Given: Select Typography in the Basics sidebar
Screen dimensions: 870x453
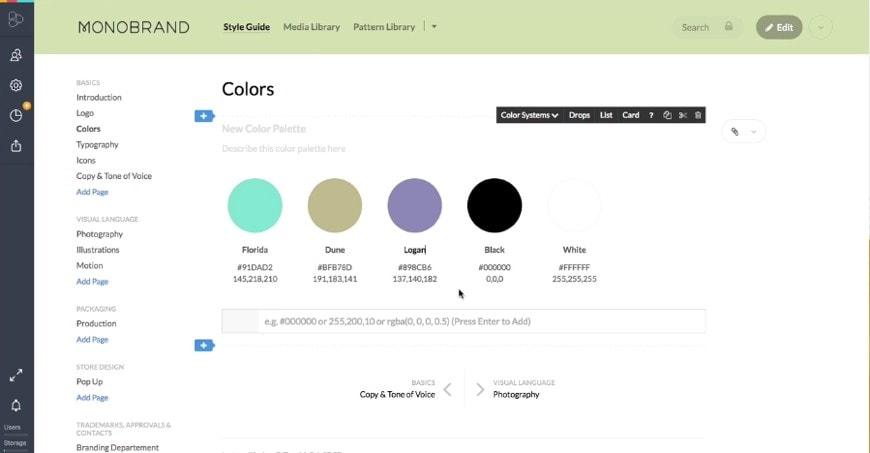Looking at the screenshot, I should point(97,145).
